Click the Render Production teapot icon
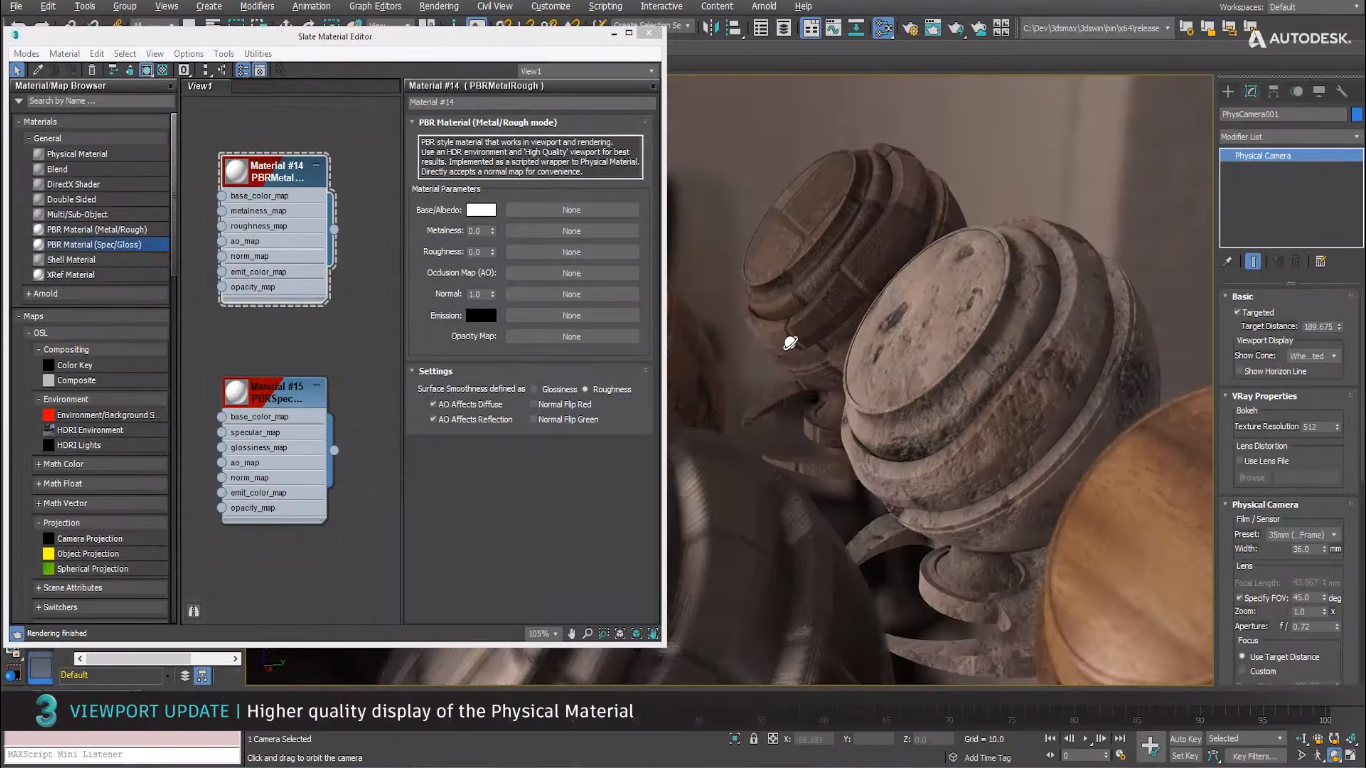 click(x=956, y=28)
